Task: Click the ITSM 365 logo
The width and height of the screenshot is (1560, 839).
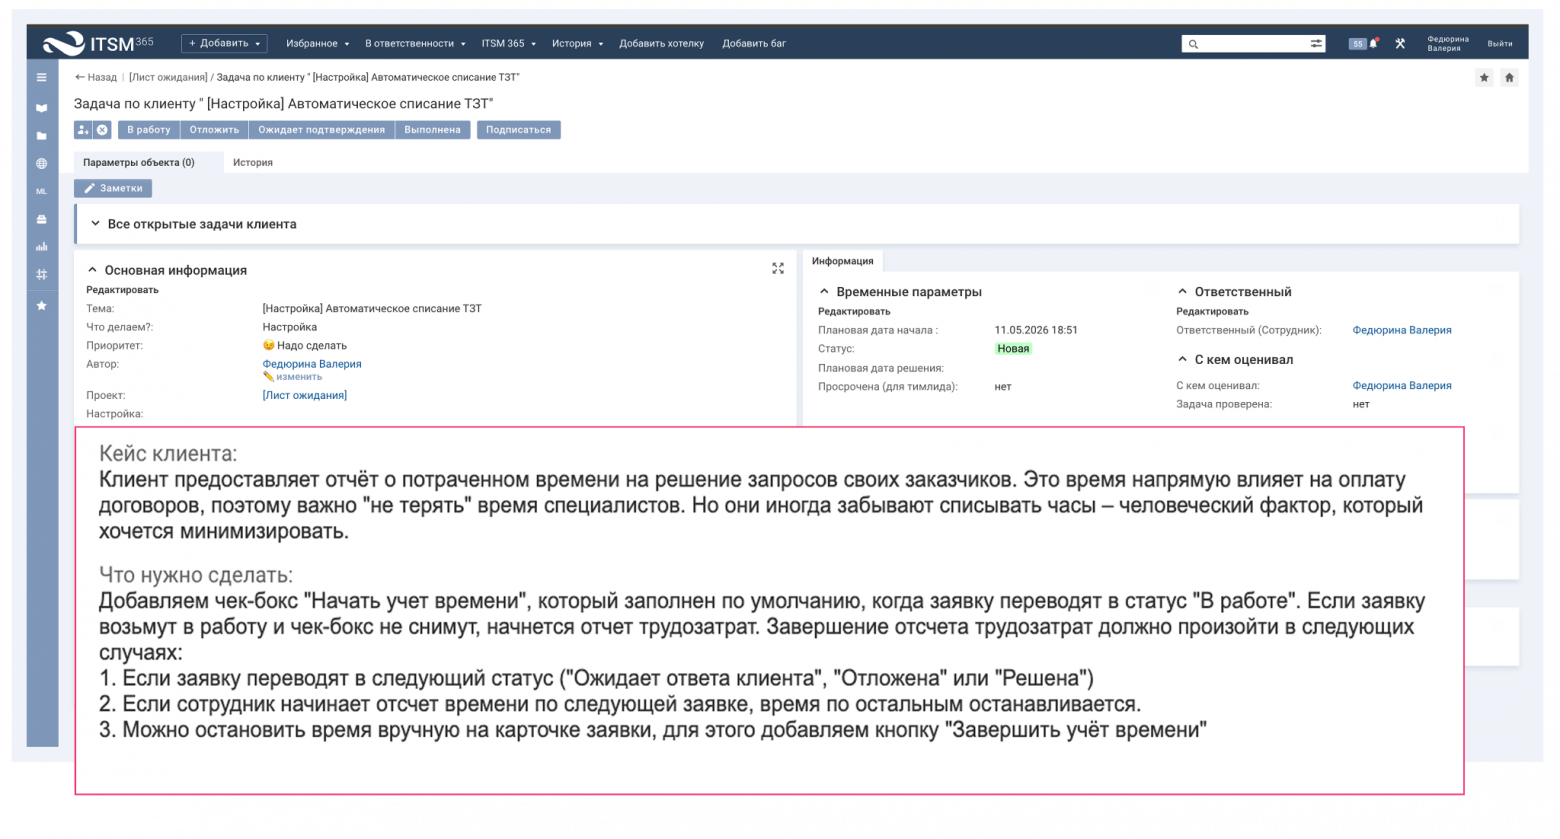Action: [98, 43]
